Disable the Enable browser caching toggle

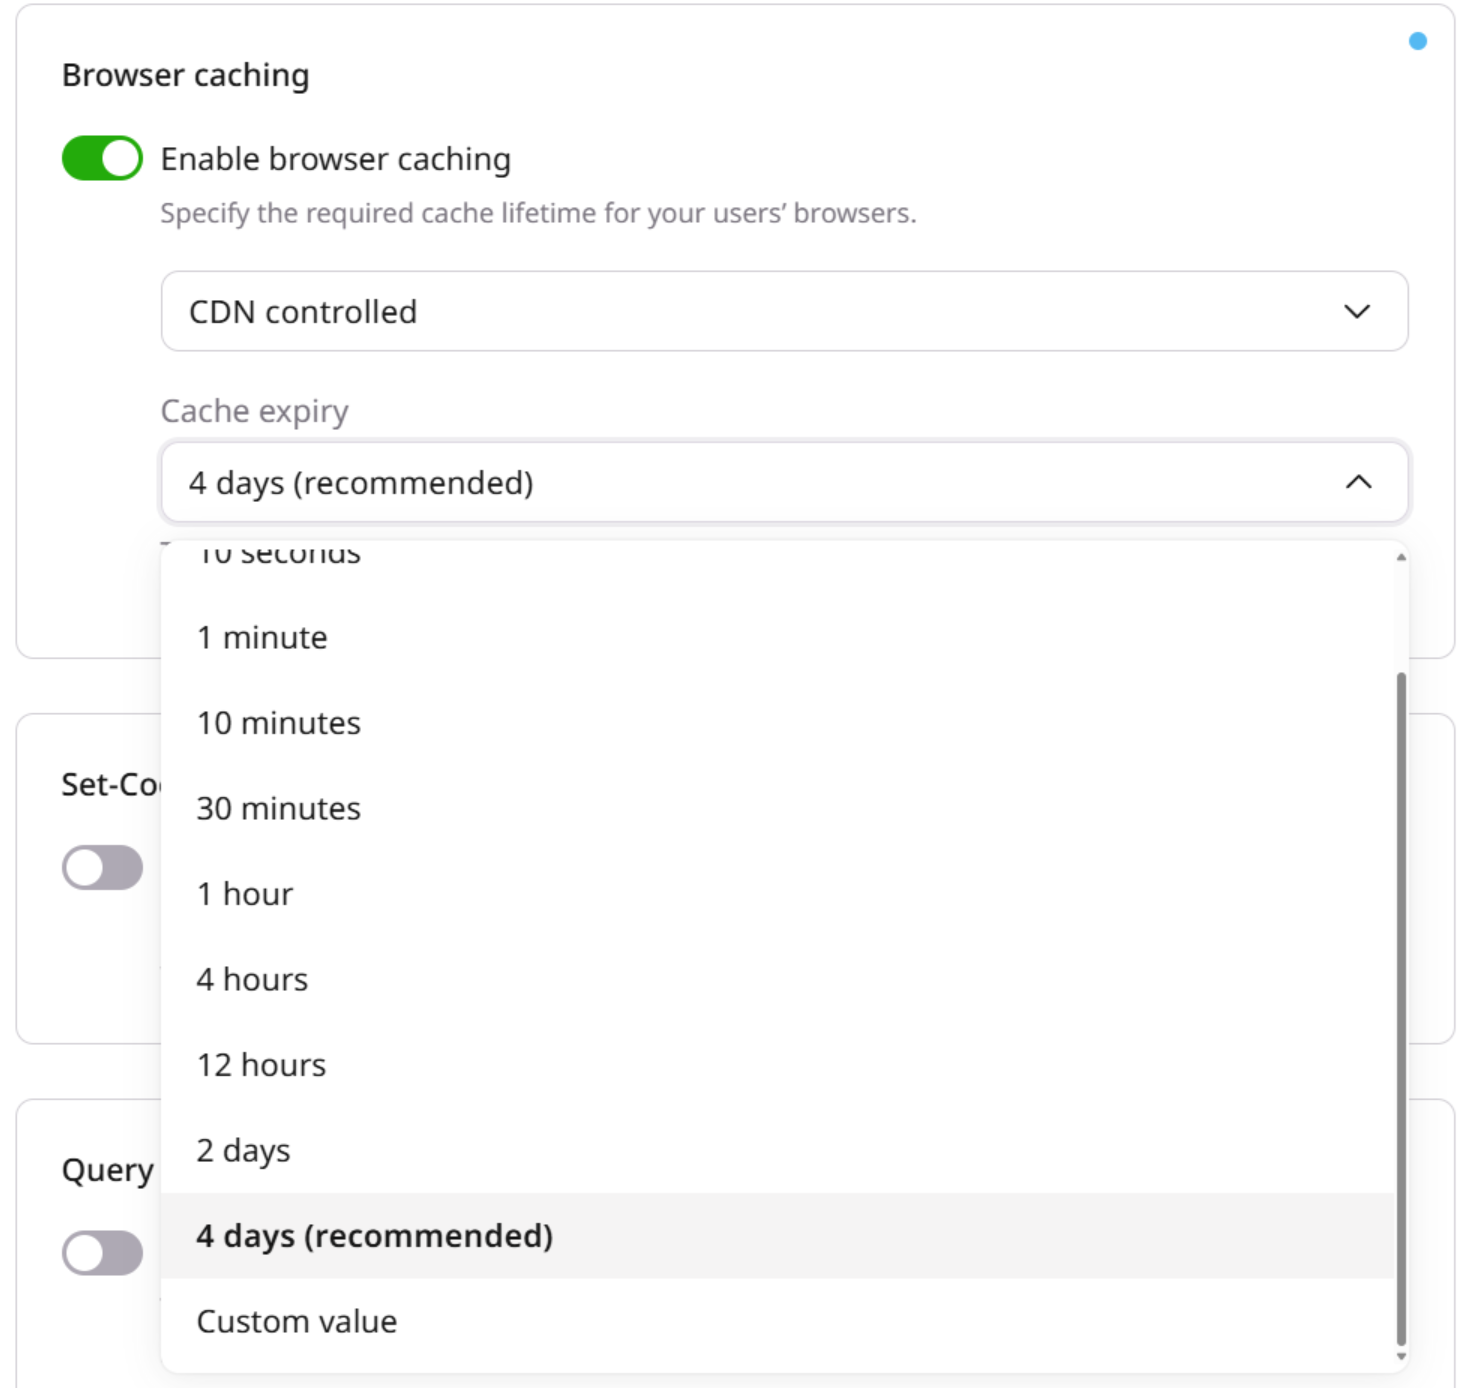pyautogui.click(x=100, y=156)
